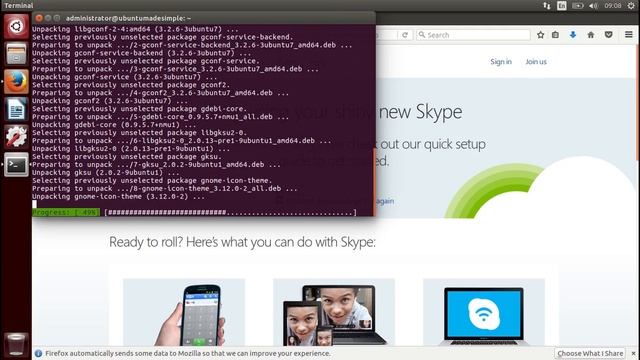Open the clock showing 09:08
Image resolution: width=640 pixels, height=360 pixels.
613,5
